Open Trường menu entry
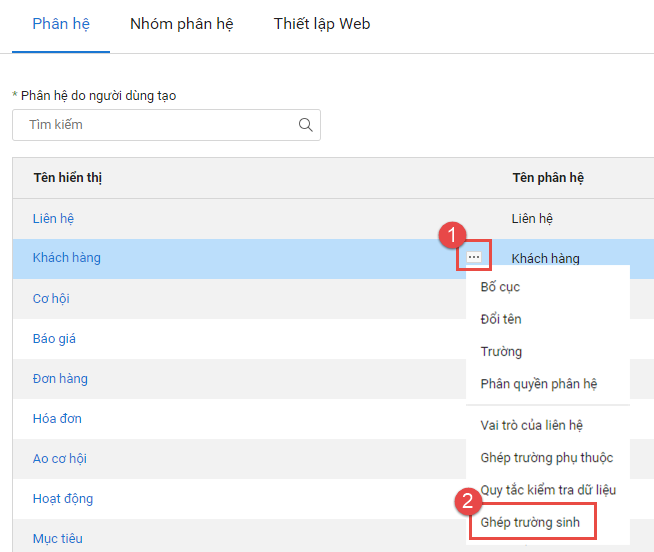This screenshot has height=552, width=654. 501,351
